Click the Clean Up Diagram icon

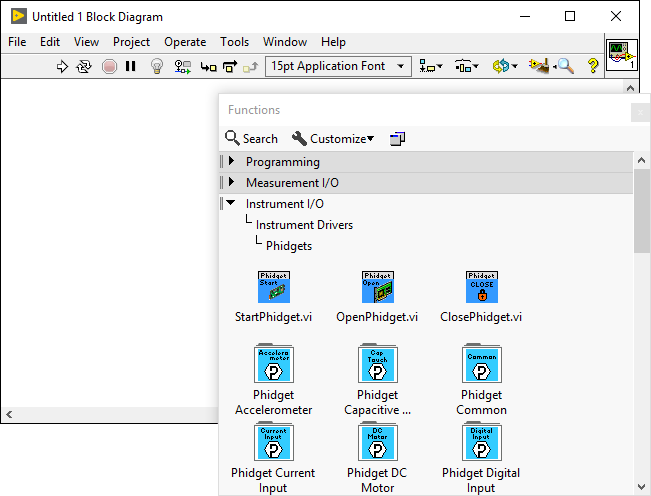[539, 66]
